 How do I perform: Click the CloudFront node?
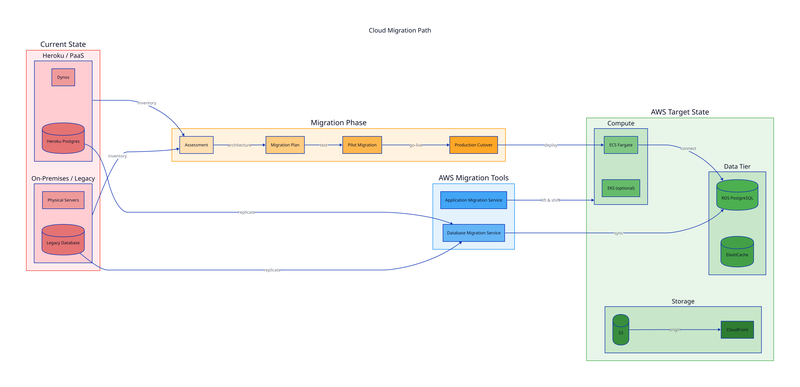pyautogui.click(x=737, y=330)
